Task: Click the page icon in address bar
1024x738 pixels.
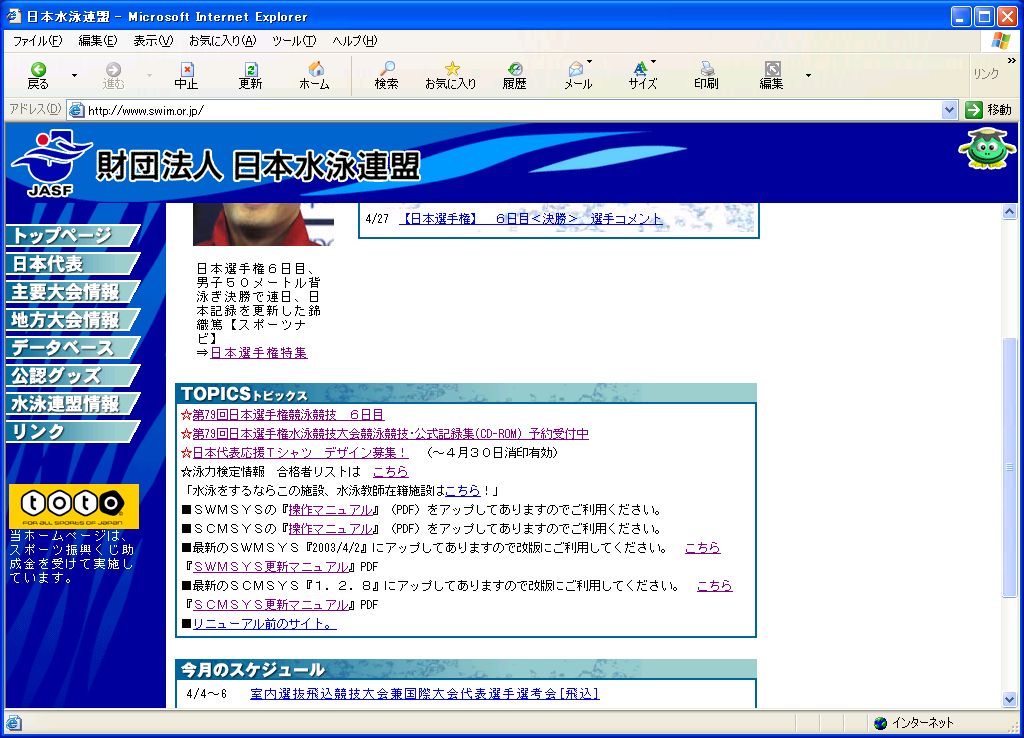Action: pos(76,110)
